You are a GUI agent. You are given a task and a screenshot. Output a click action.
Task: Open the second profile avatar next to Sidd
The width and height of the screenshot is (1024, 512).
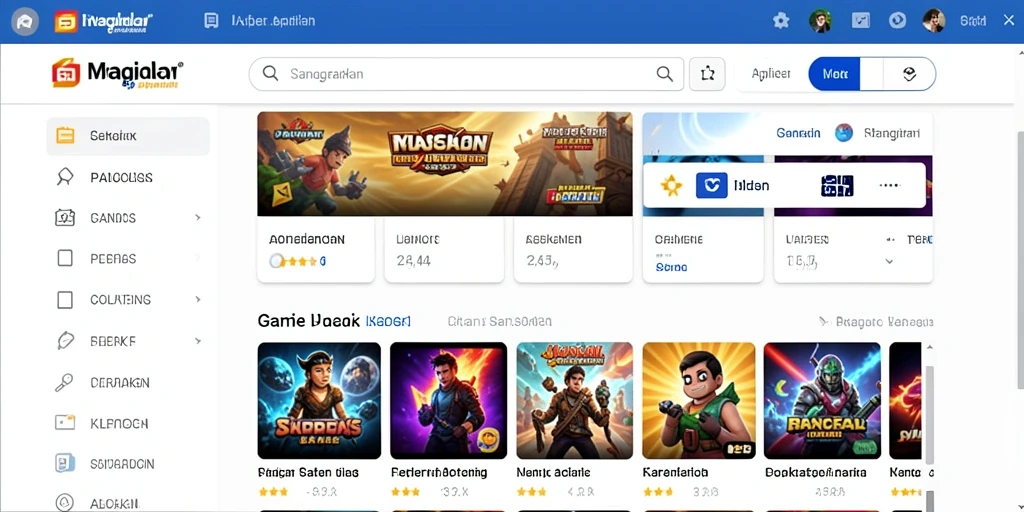tap(934, 21)
